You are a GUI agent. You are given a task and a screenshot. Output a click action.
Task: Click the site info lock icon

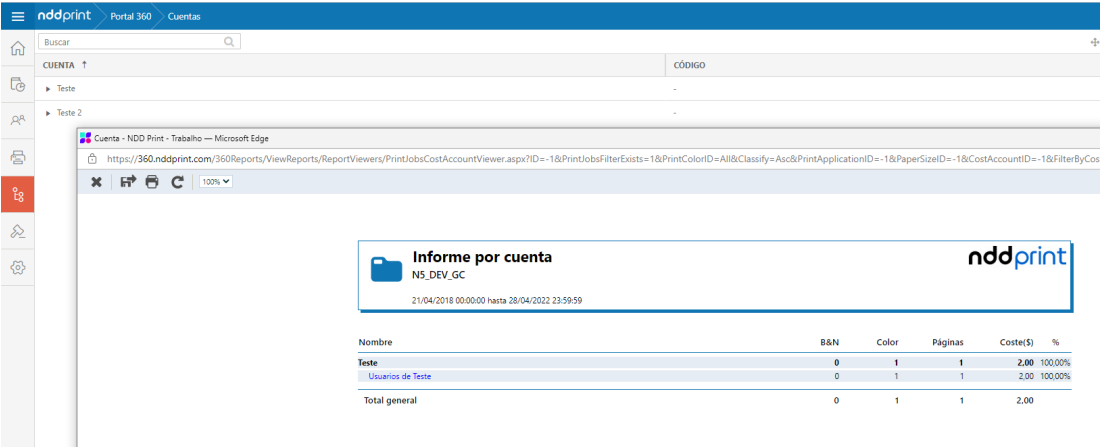click(x=92, y=158)
